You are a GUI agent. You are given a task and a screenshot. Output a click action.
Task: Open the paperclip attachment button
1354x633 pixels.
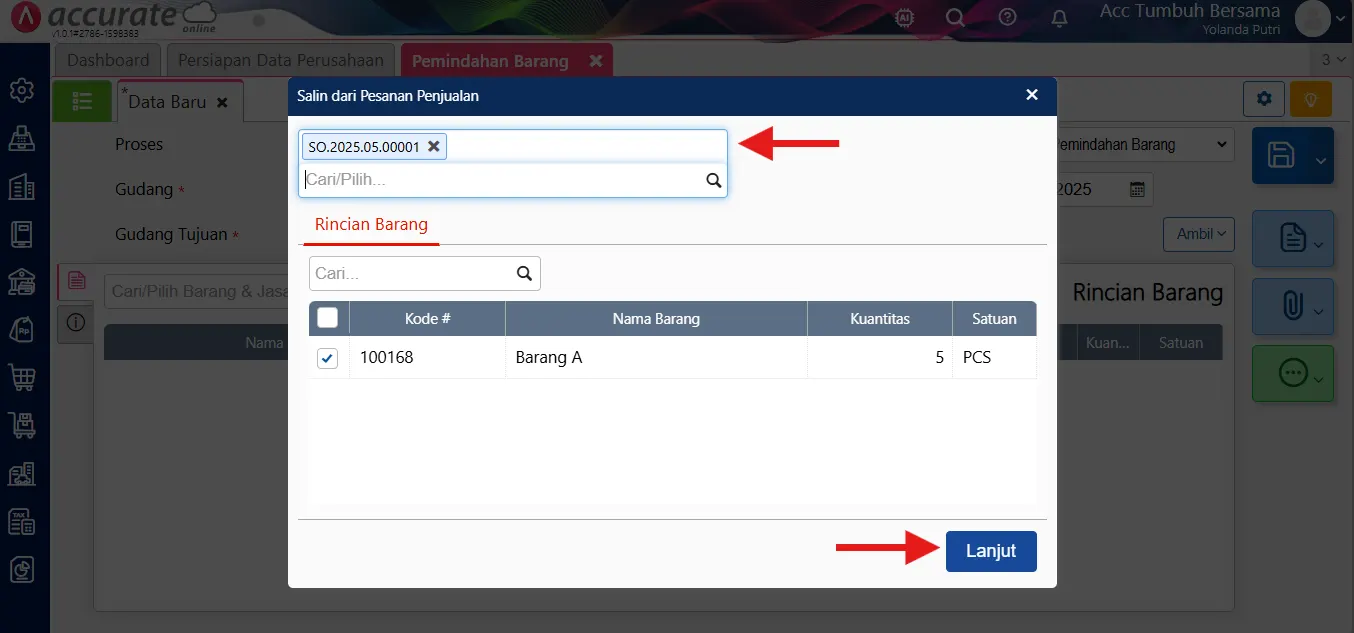(1288, 305)
